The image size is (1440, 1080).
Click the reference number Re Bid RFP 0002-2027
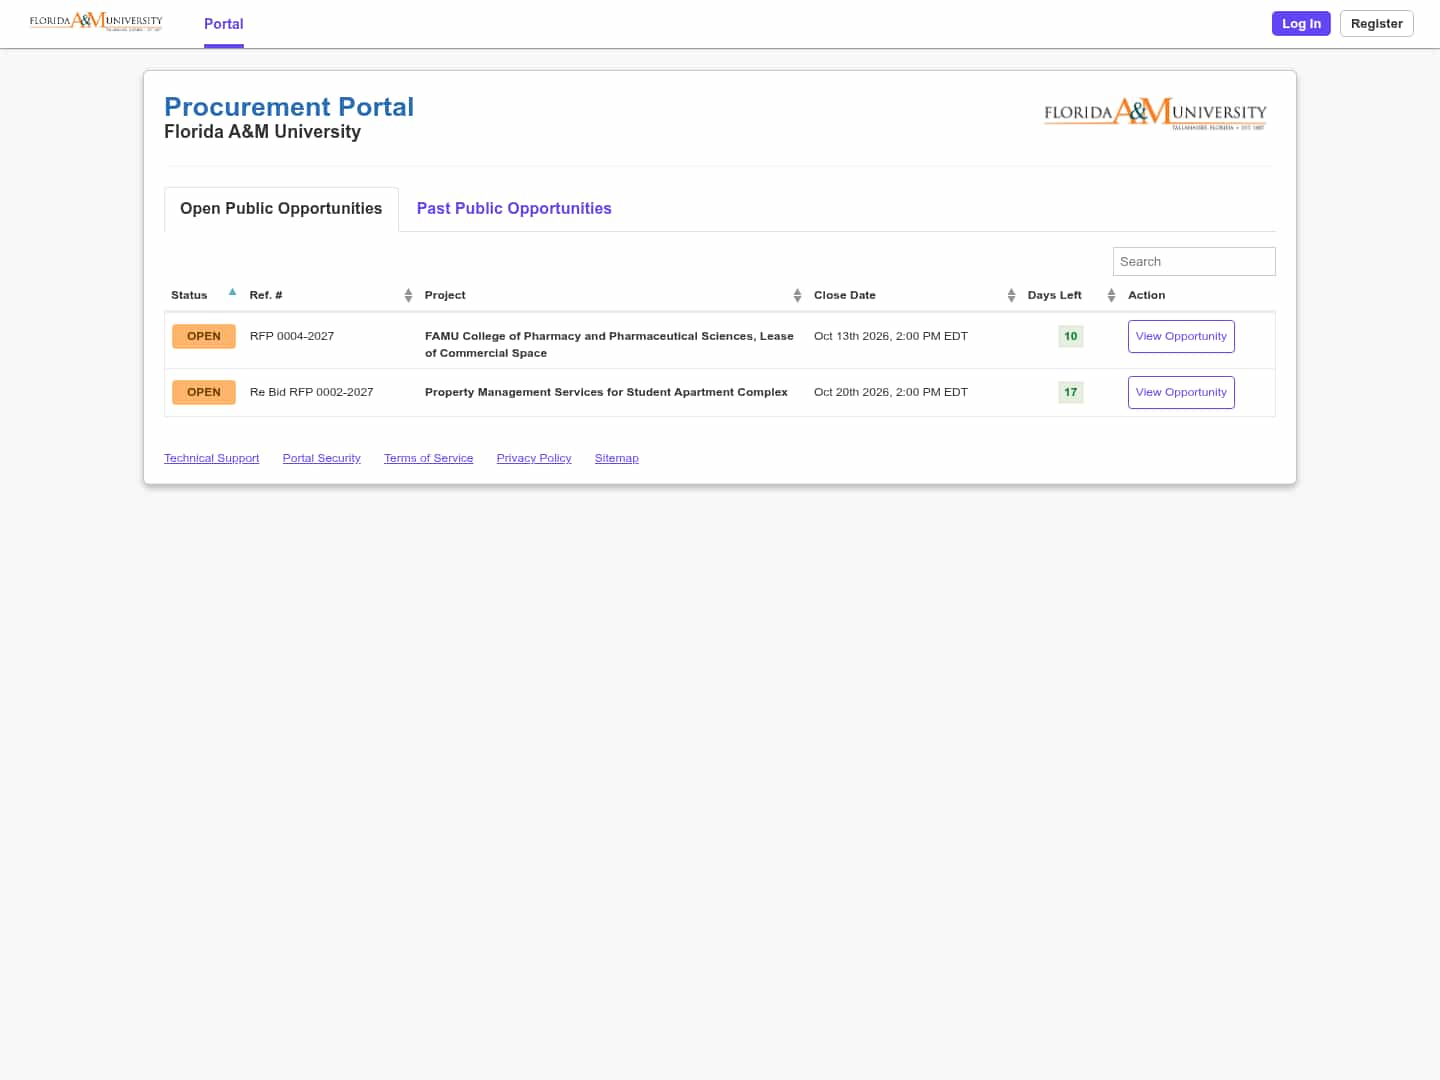[x=312, y=393]
